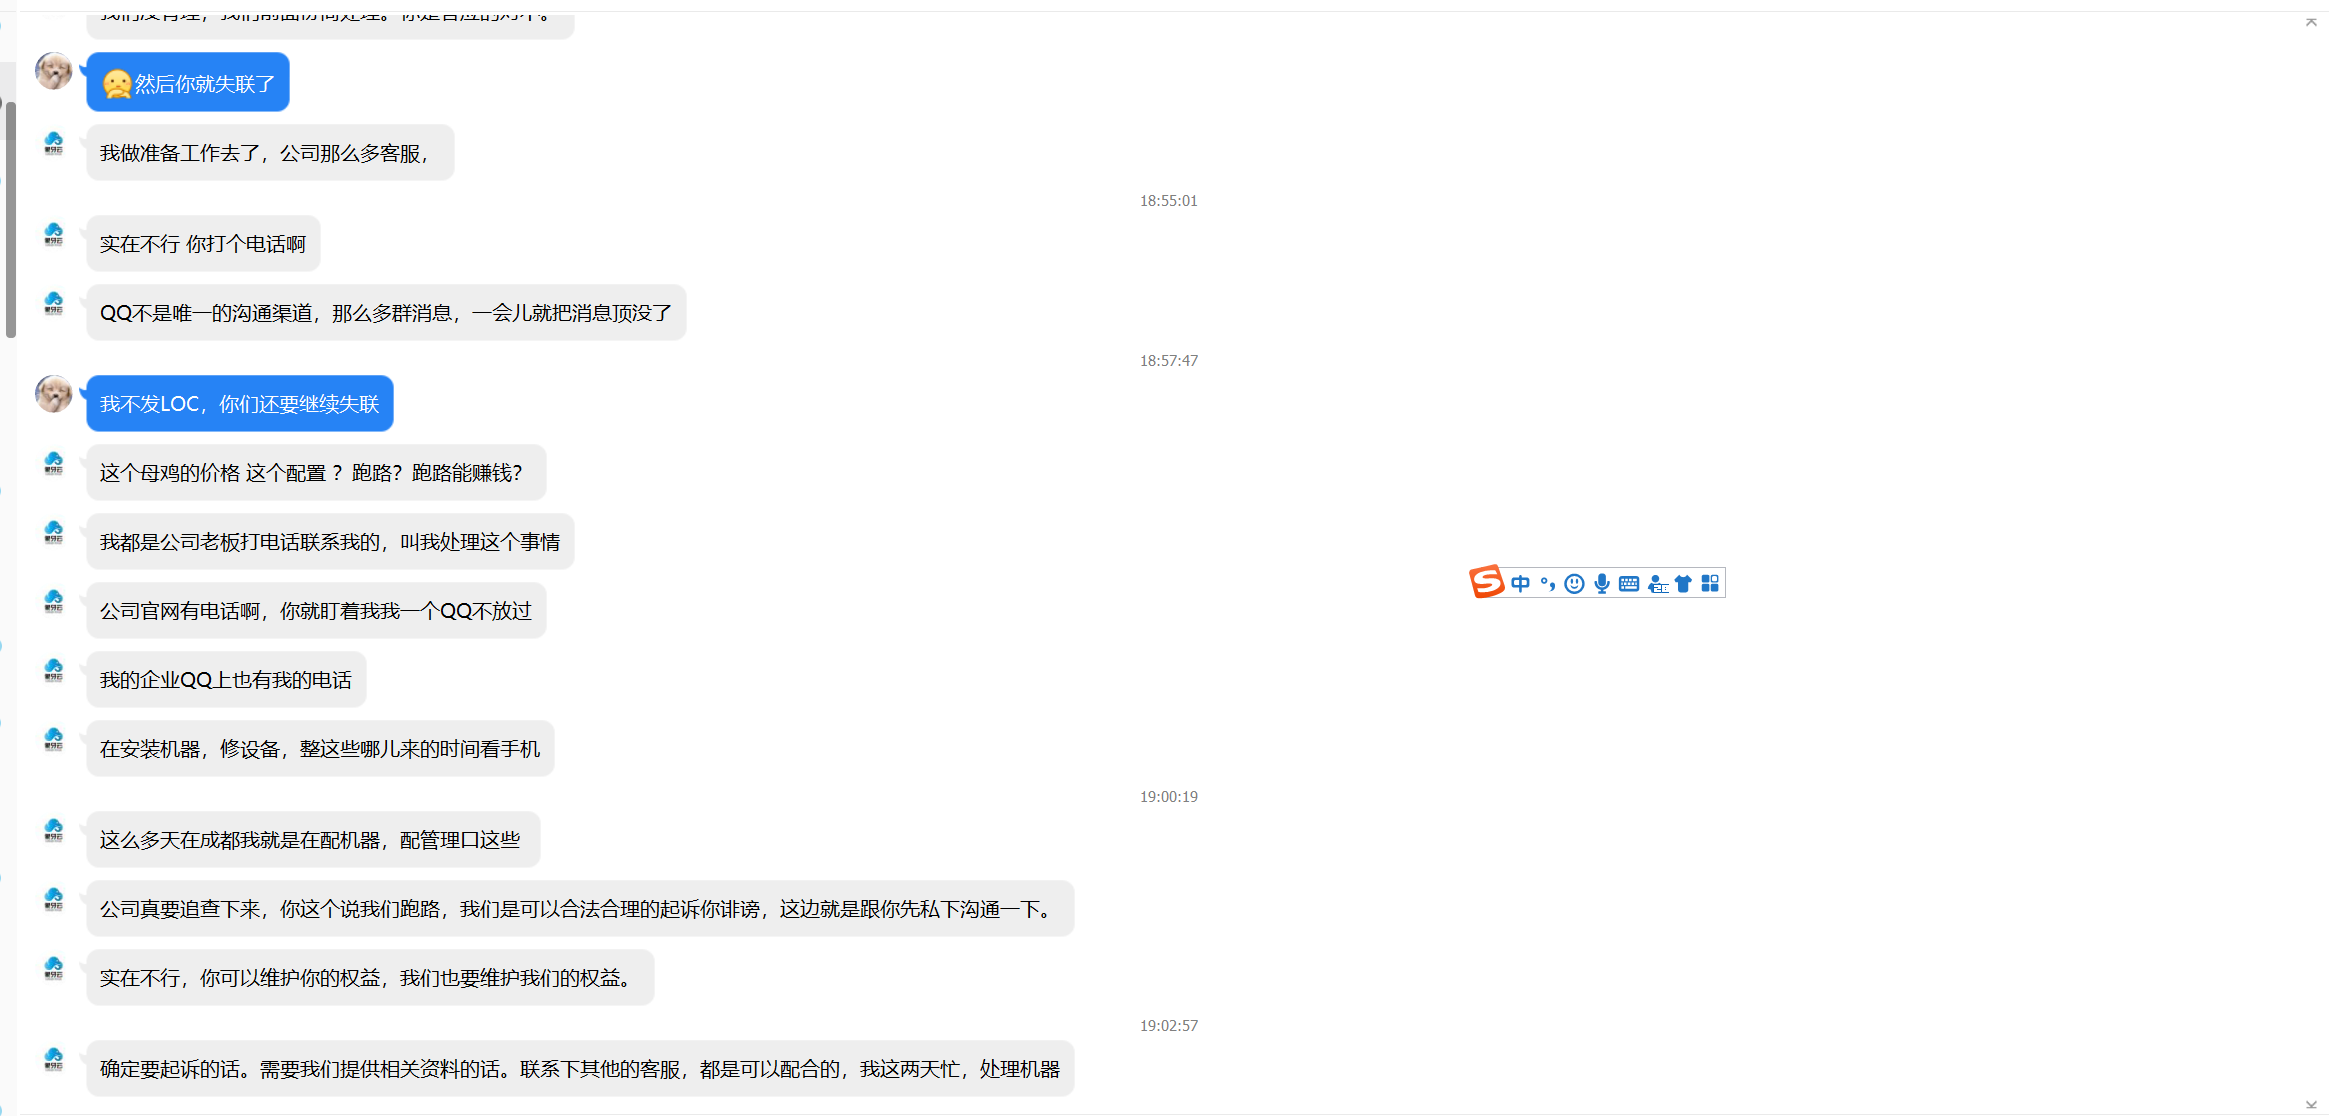The image size is (2329, 1116).
Task: Click the left vertical scrollbar thumb
Action: (10, 220)
